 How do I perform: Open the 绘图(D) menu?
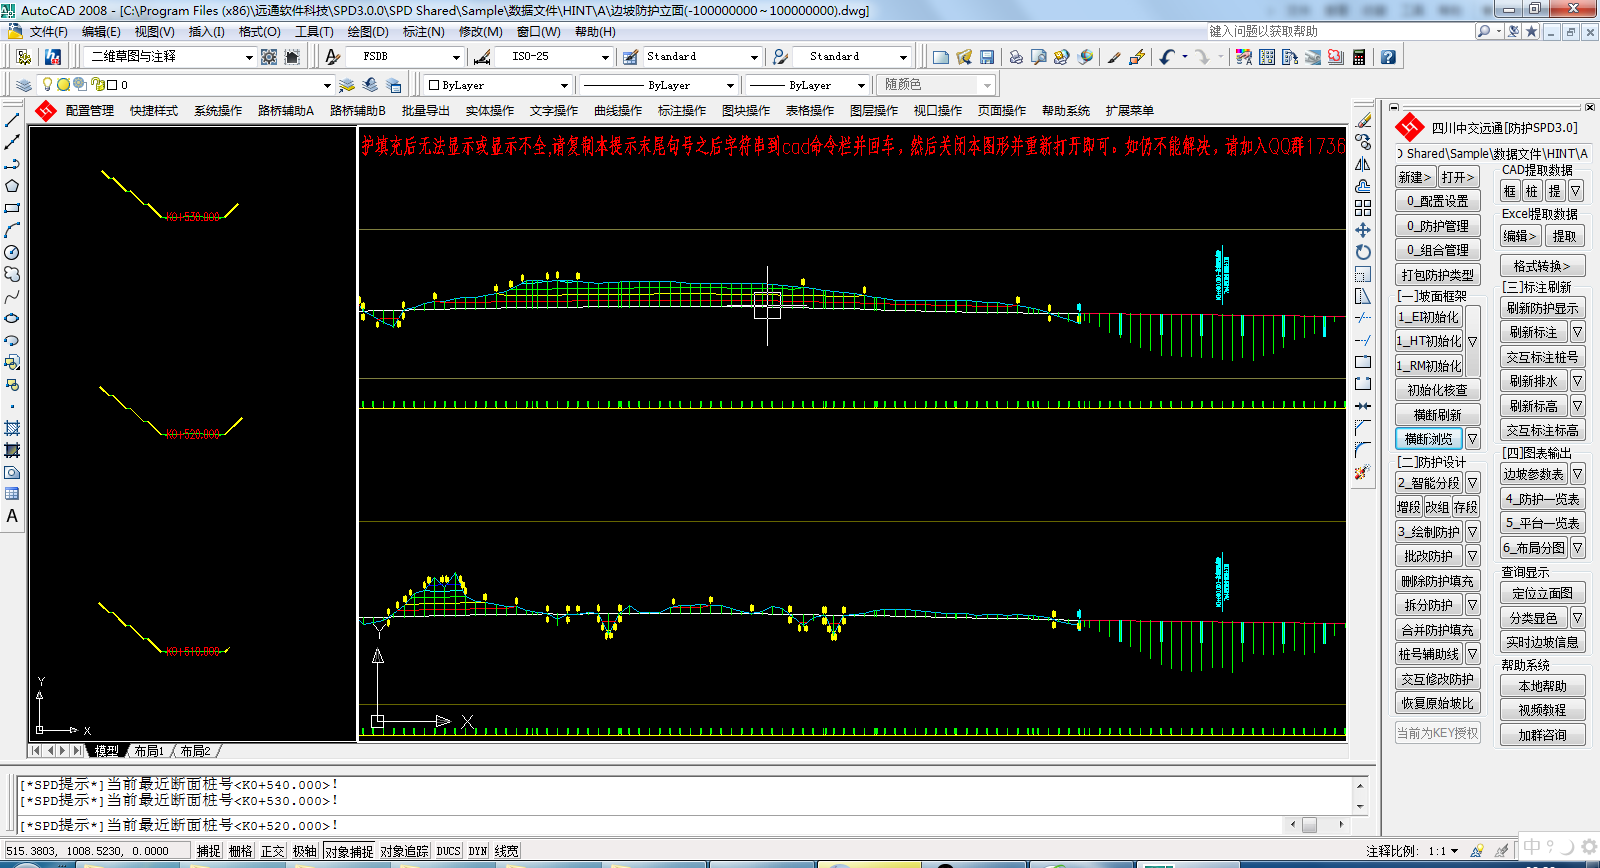(x=368, y=32)
